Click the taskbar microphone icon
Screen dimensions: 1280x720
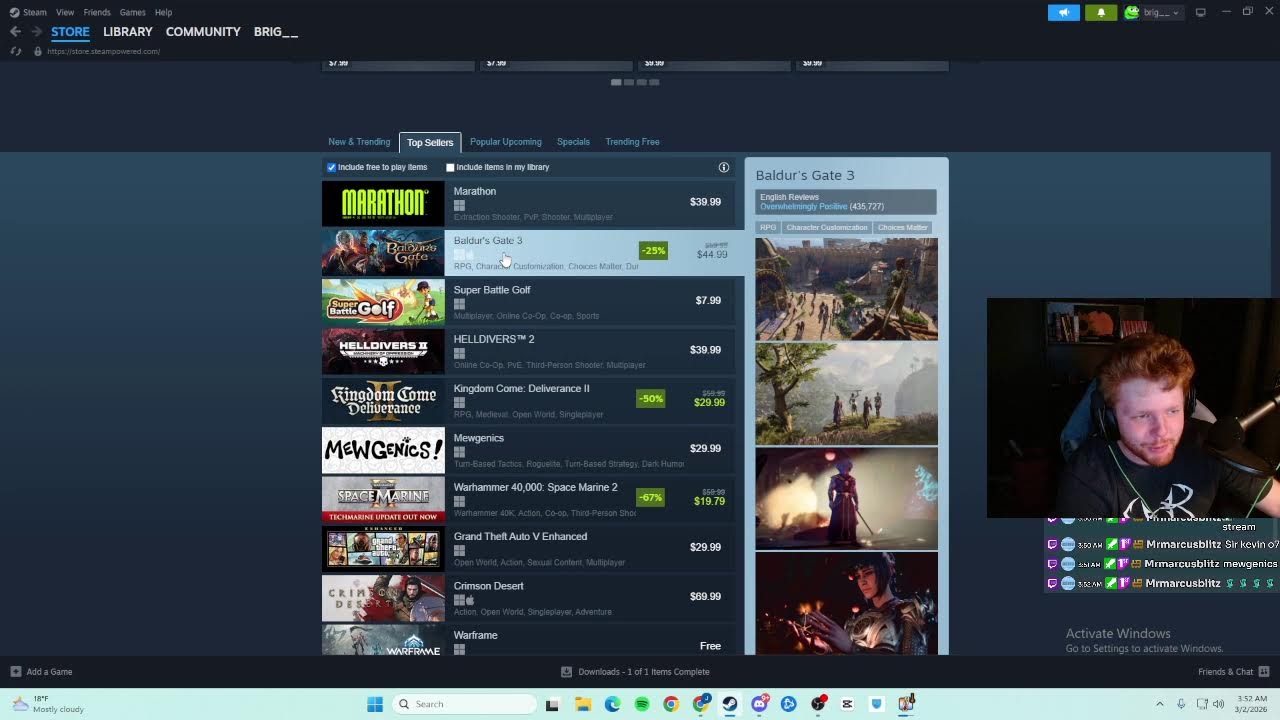(x=1181, y=704)
